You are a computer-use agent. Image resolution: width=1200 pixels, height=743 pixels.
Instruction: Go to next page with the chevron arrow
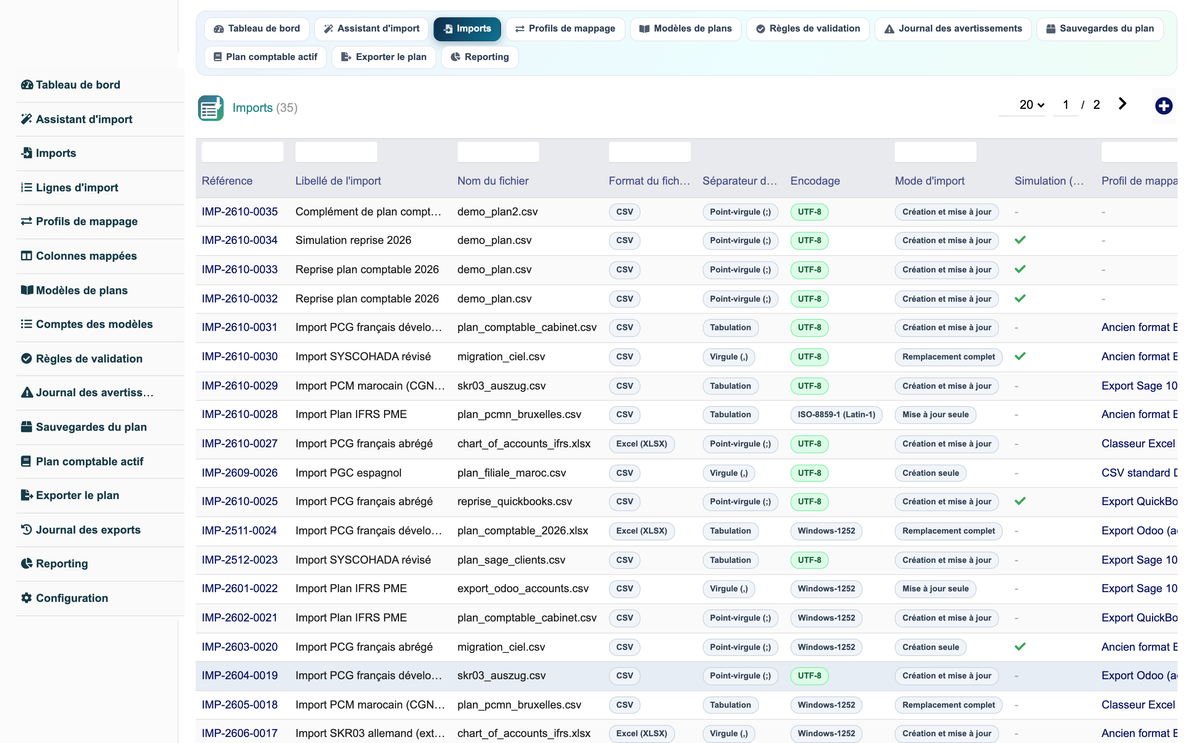tap(1123, 104)
